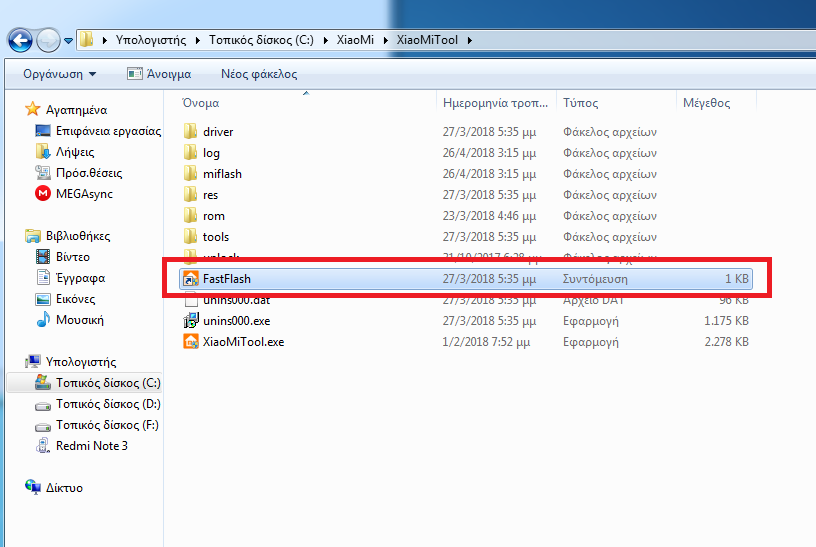Open Πρόσ.θέσεις recent places
Screen dimensions: 816x547
pyautogui.click(x=89, y=173)
